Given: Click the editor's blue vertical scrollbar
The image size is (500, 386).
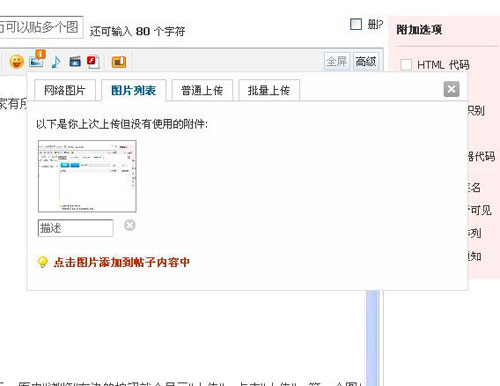Looking at the screenshot, I should point(372,338).
